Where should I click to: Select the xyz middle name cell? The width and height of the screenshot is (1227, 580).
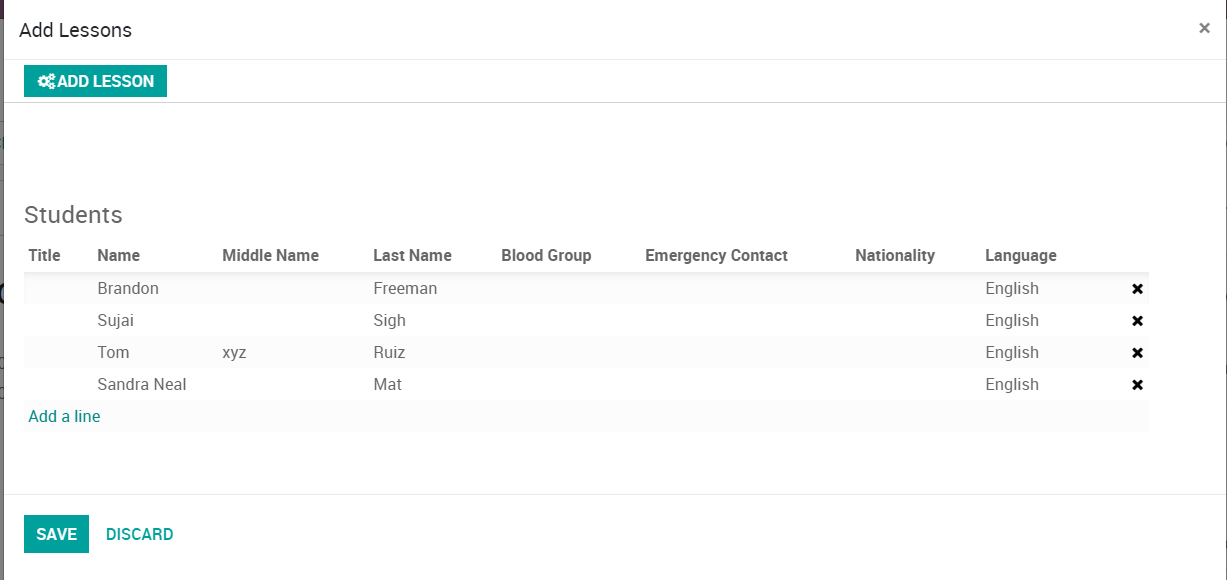tap(234, 352)
